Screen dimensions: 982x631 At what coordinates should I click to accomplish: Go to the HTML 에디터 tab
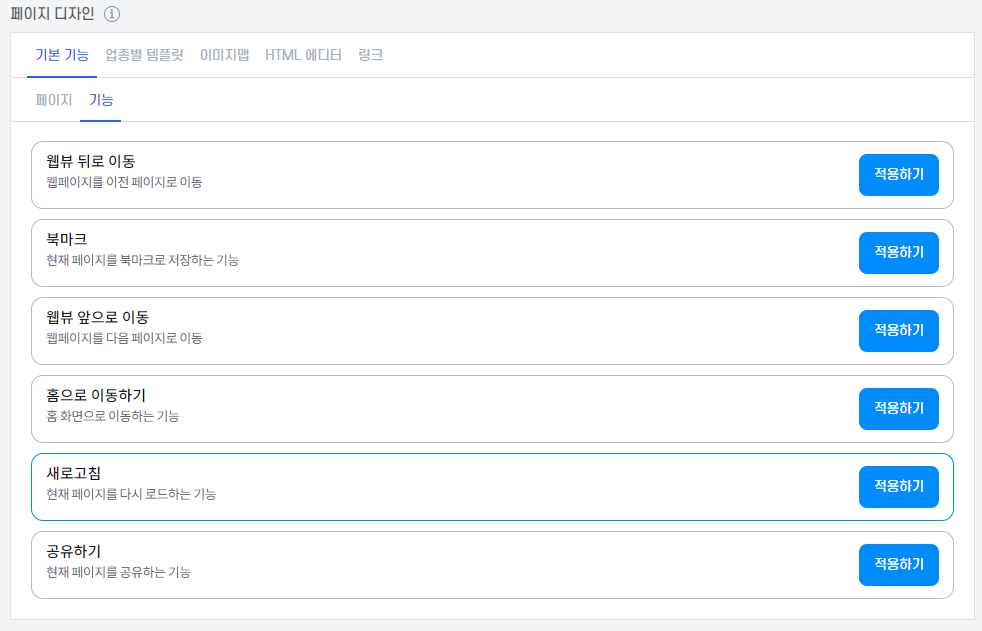303,55
